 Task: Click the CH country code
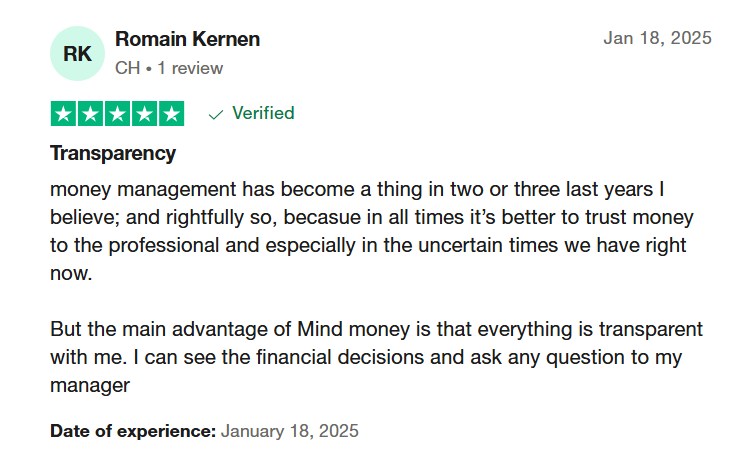128,68
